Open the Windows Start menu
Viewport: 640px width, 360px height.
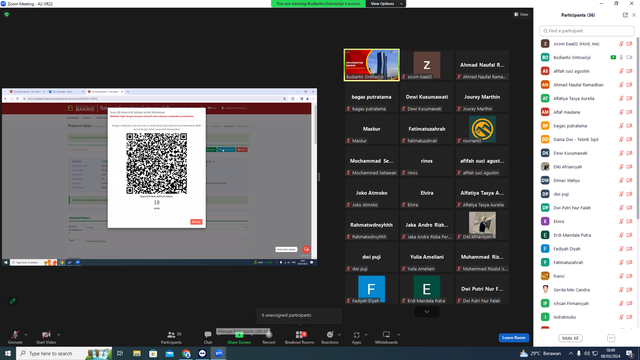[x=8, y=353]
